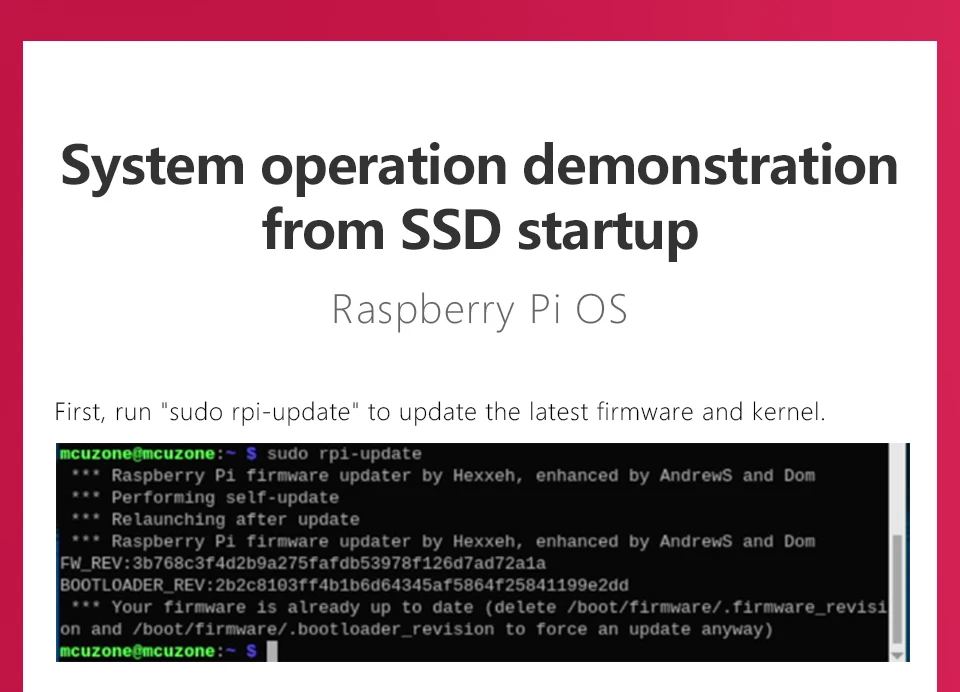
Task: Click the "from SSD startup" heading line
Action: click(479, 230)
